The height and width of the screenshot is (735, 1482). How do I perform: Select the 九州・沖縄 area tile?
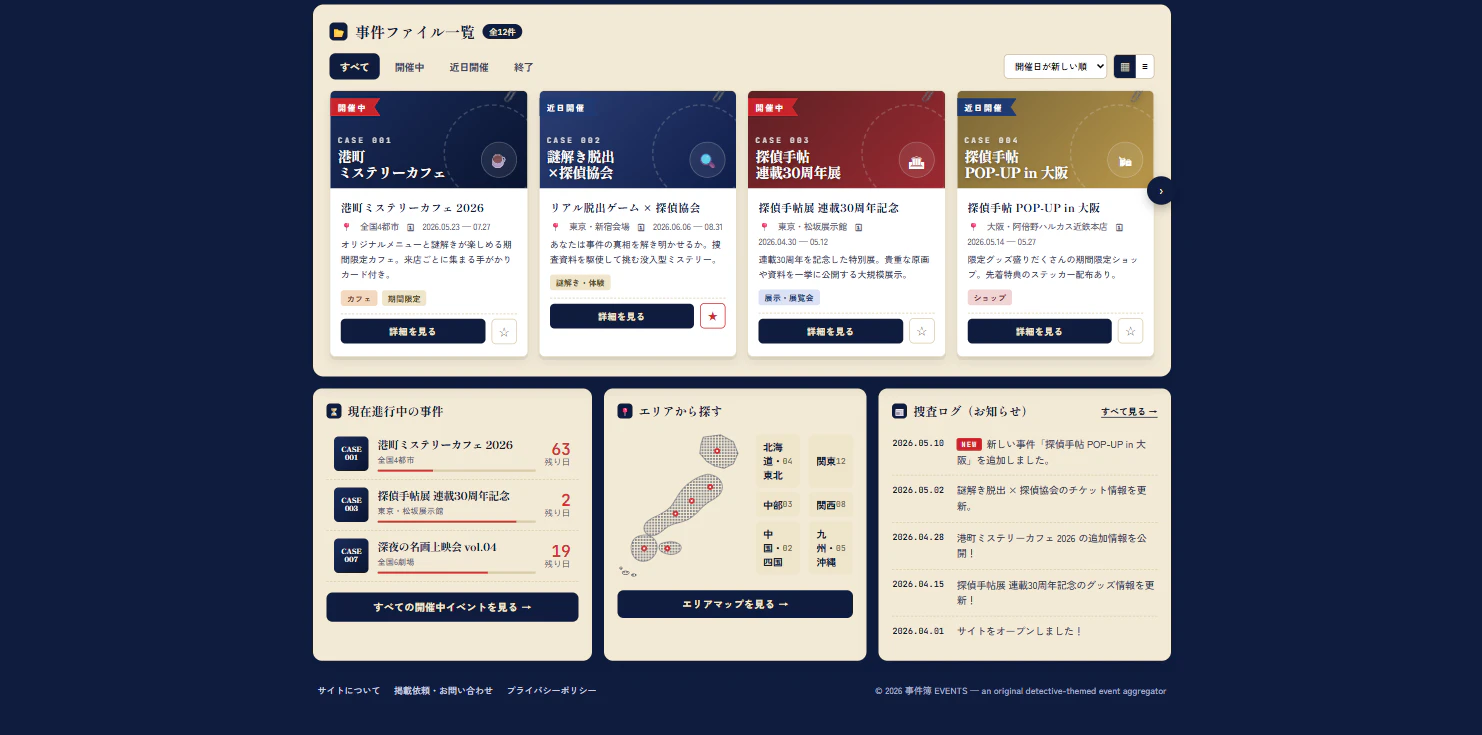[x=831, y=548]
